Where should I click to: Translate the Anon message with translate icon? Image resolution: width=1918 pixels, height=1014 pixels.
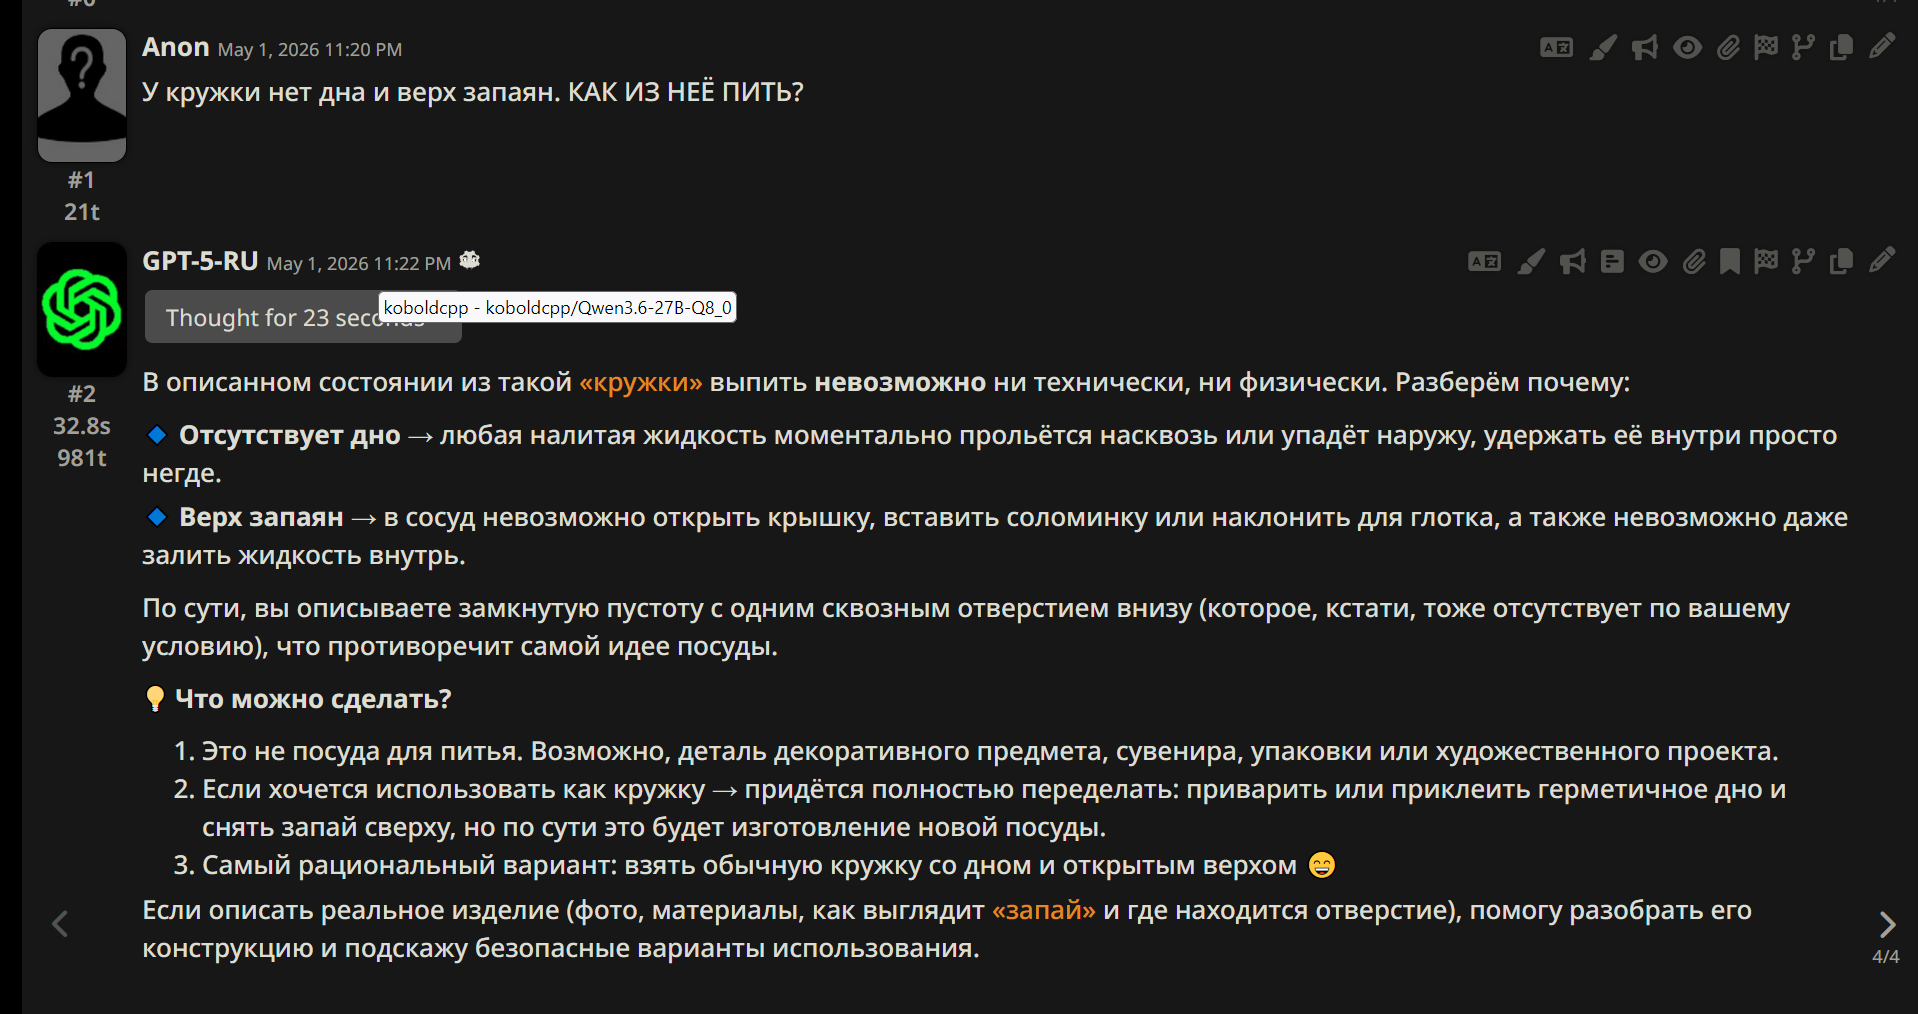click(1556, 47)
